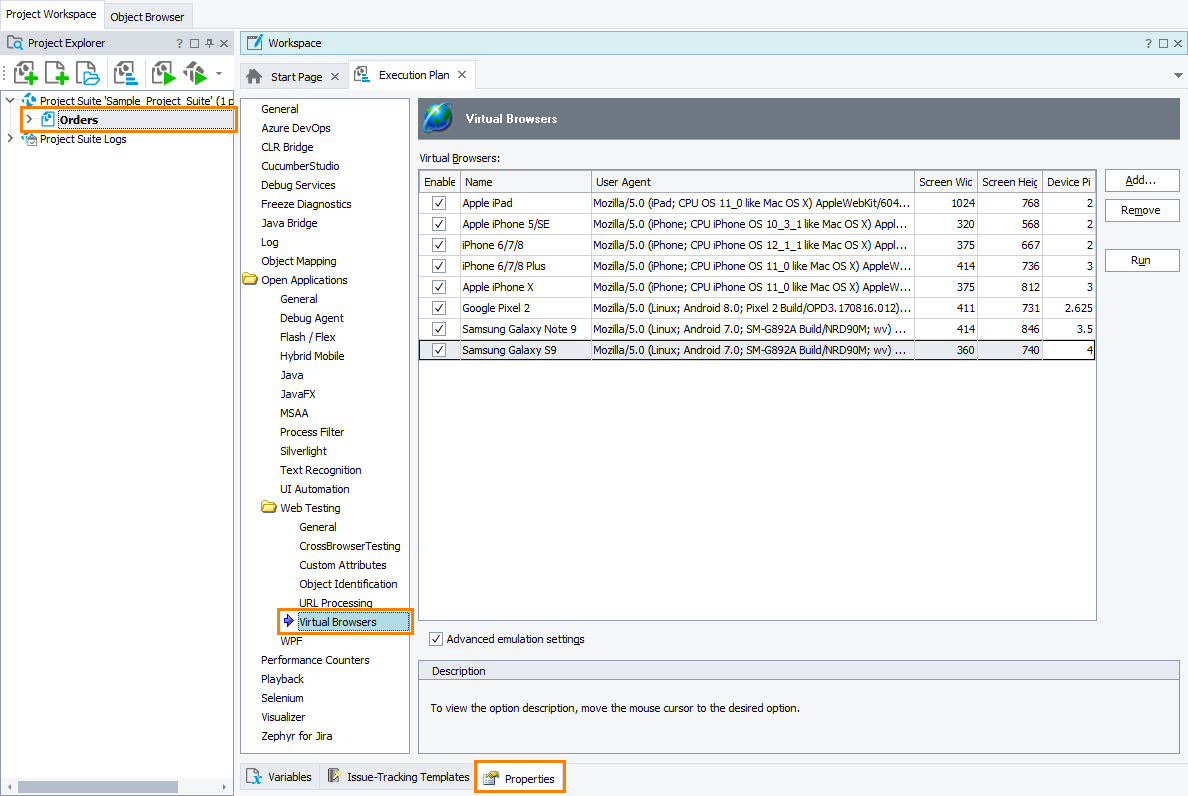Viewport: 1188px width, 796px height.
Task: Run the entire project suite via toolbar icon
Action: (x=194, y=73)
